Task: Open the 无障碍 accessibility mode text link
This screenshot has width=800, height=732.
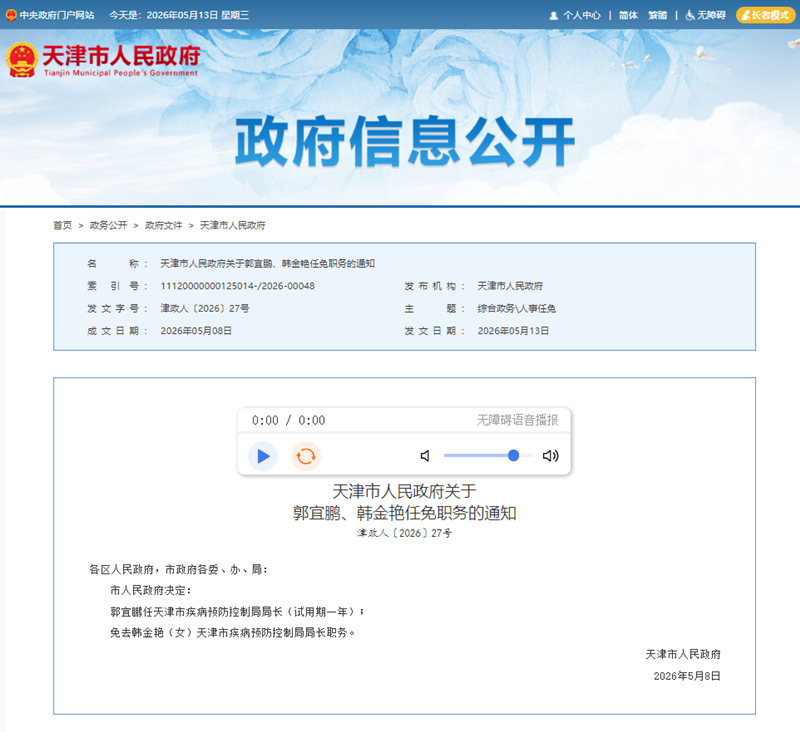Action: point(711,15)
